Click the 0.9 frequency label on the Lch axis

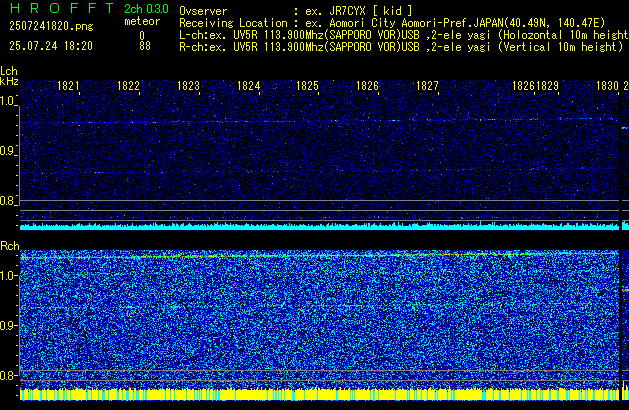point(8,151)
